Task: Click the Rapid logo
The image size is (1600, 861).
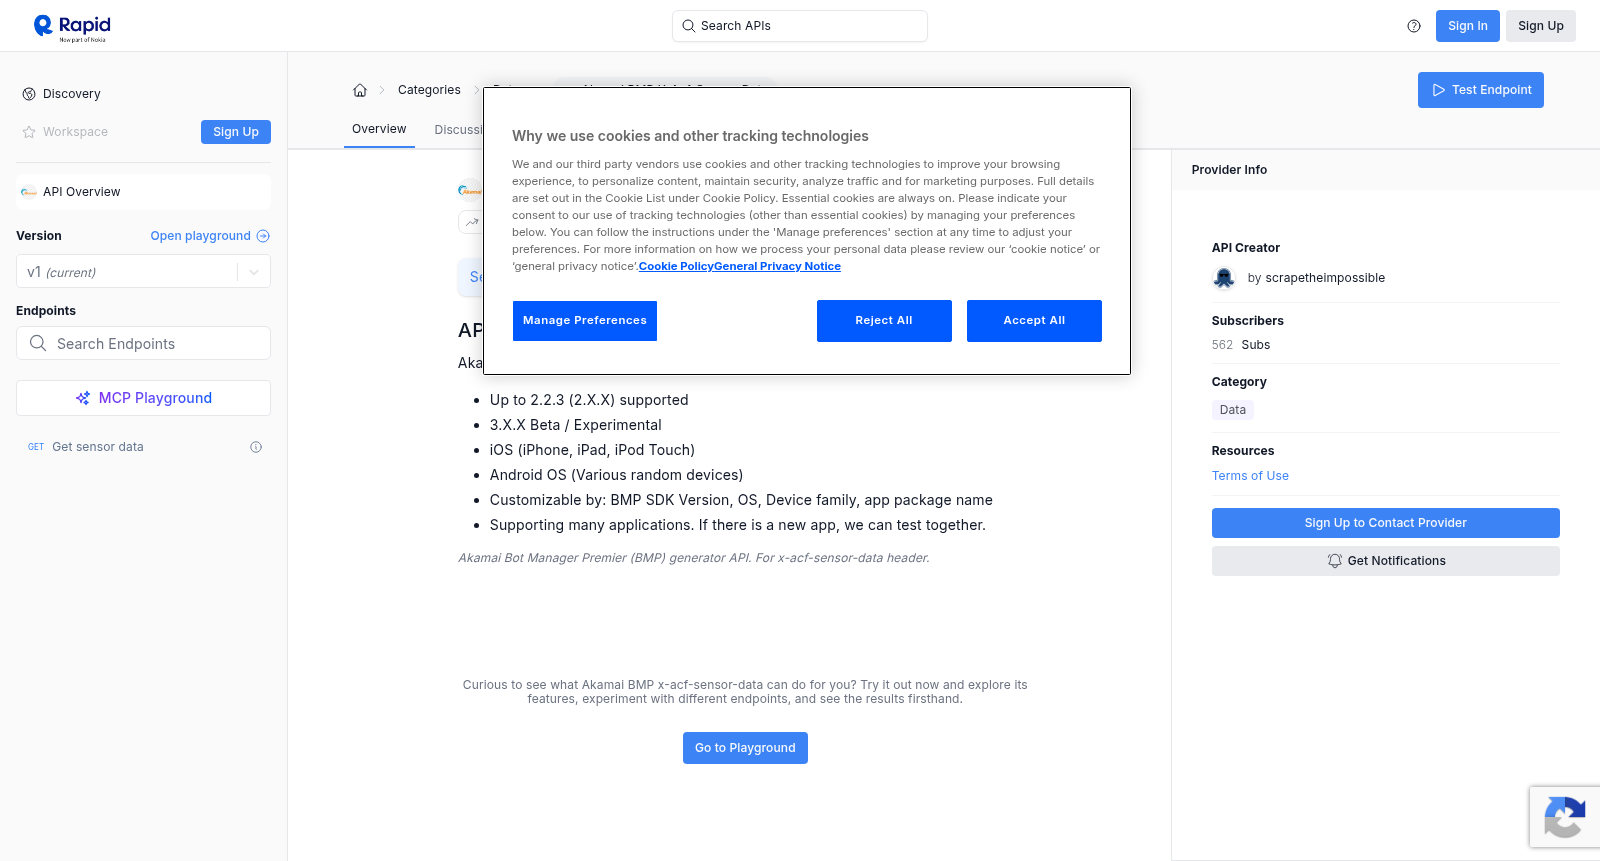Action: pos(72,27)
